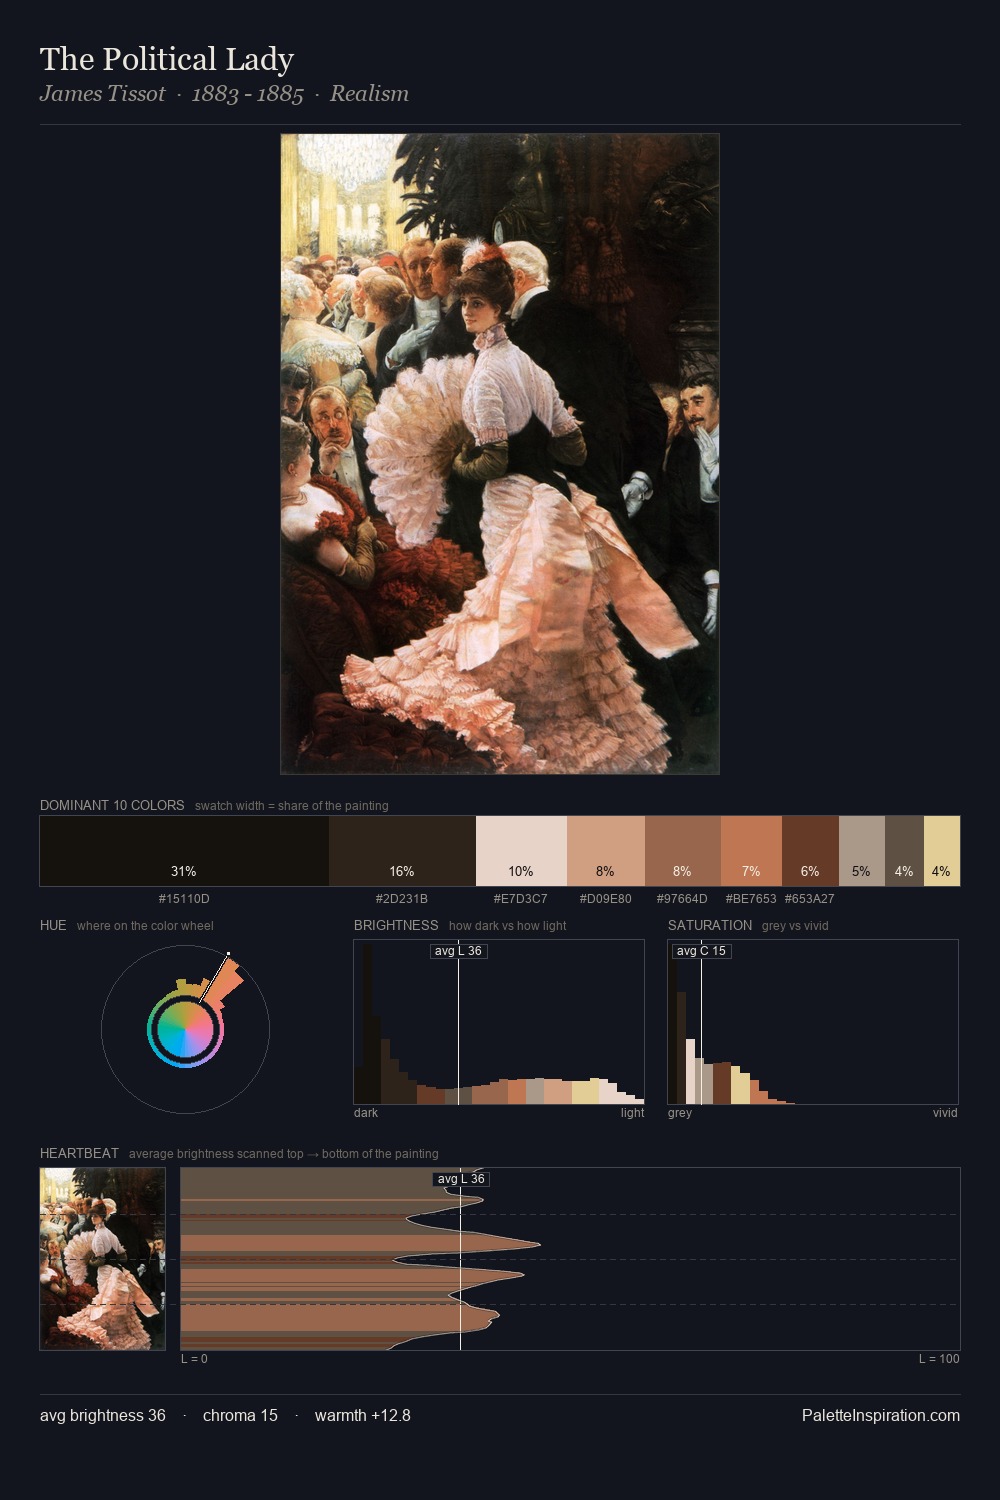Image resolution: width=1000 pixels, height=1500 pixels.
Task: Click the 'avg brightness 36' footer stat
Action: tap(103, 1416)
